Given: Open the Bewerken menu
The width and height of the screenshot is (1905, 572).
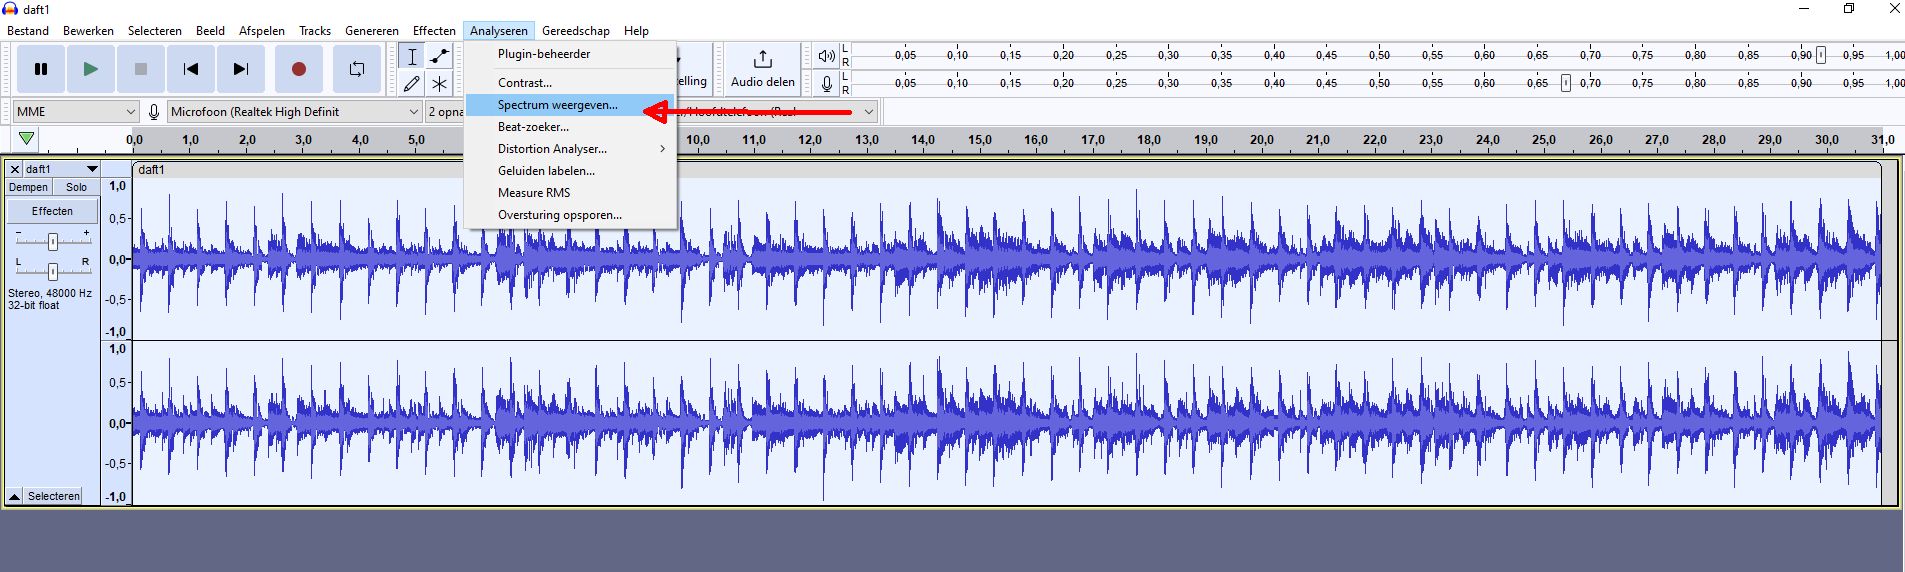Looking at the screenshot, I should (88, 31).
